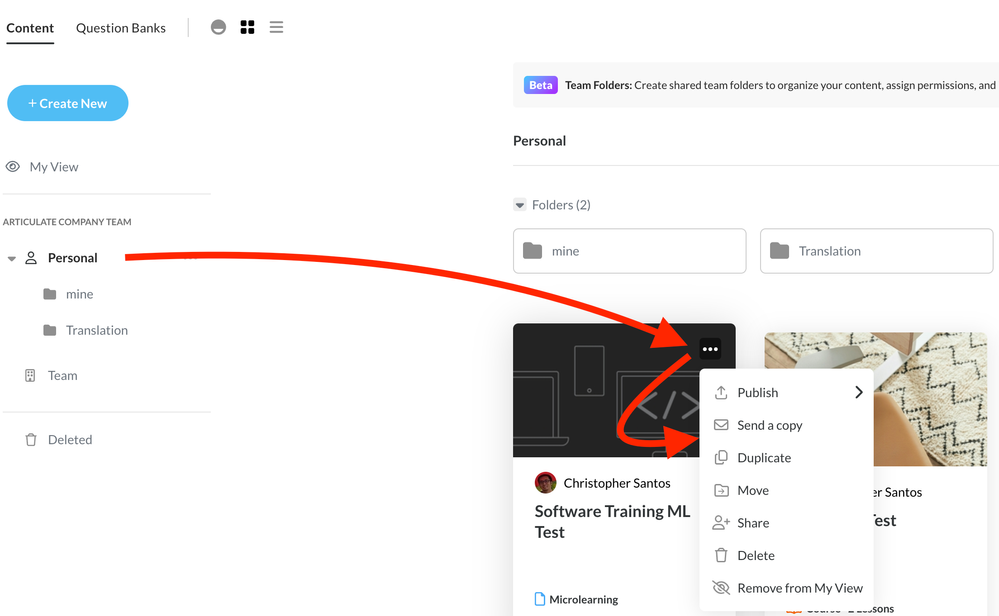Screen dimensions: 999x616
Task: Click Christopher Santos avatar on first card
Action: point(545,483)
